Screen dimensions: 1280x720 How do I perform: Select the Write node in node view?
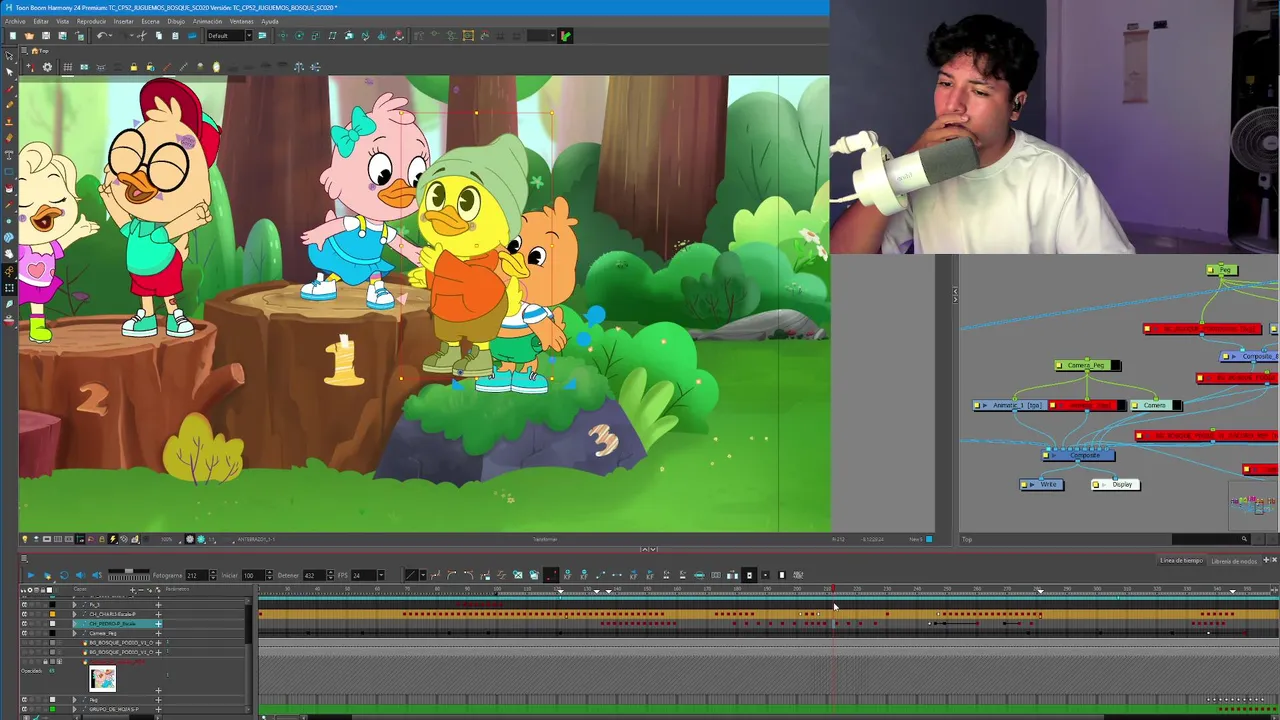click(x=1042, y=485)
